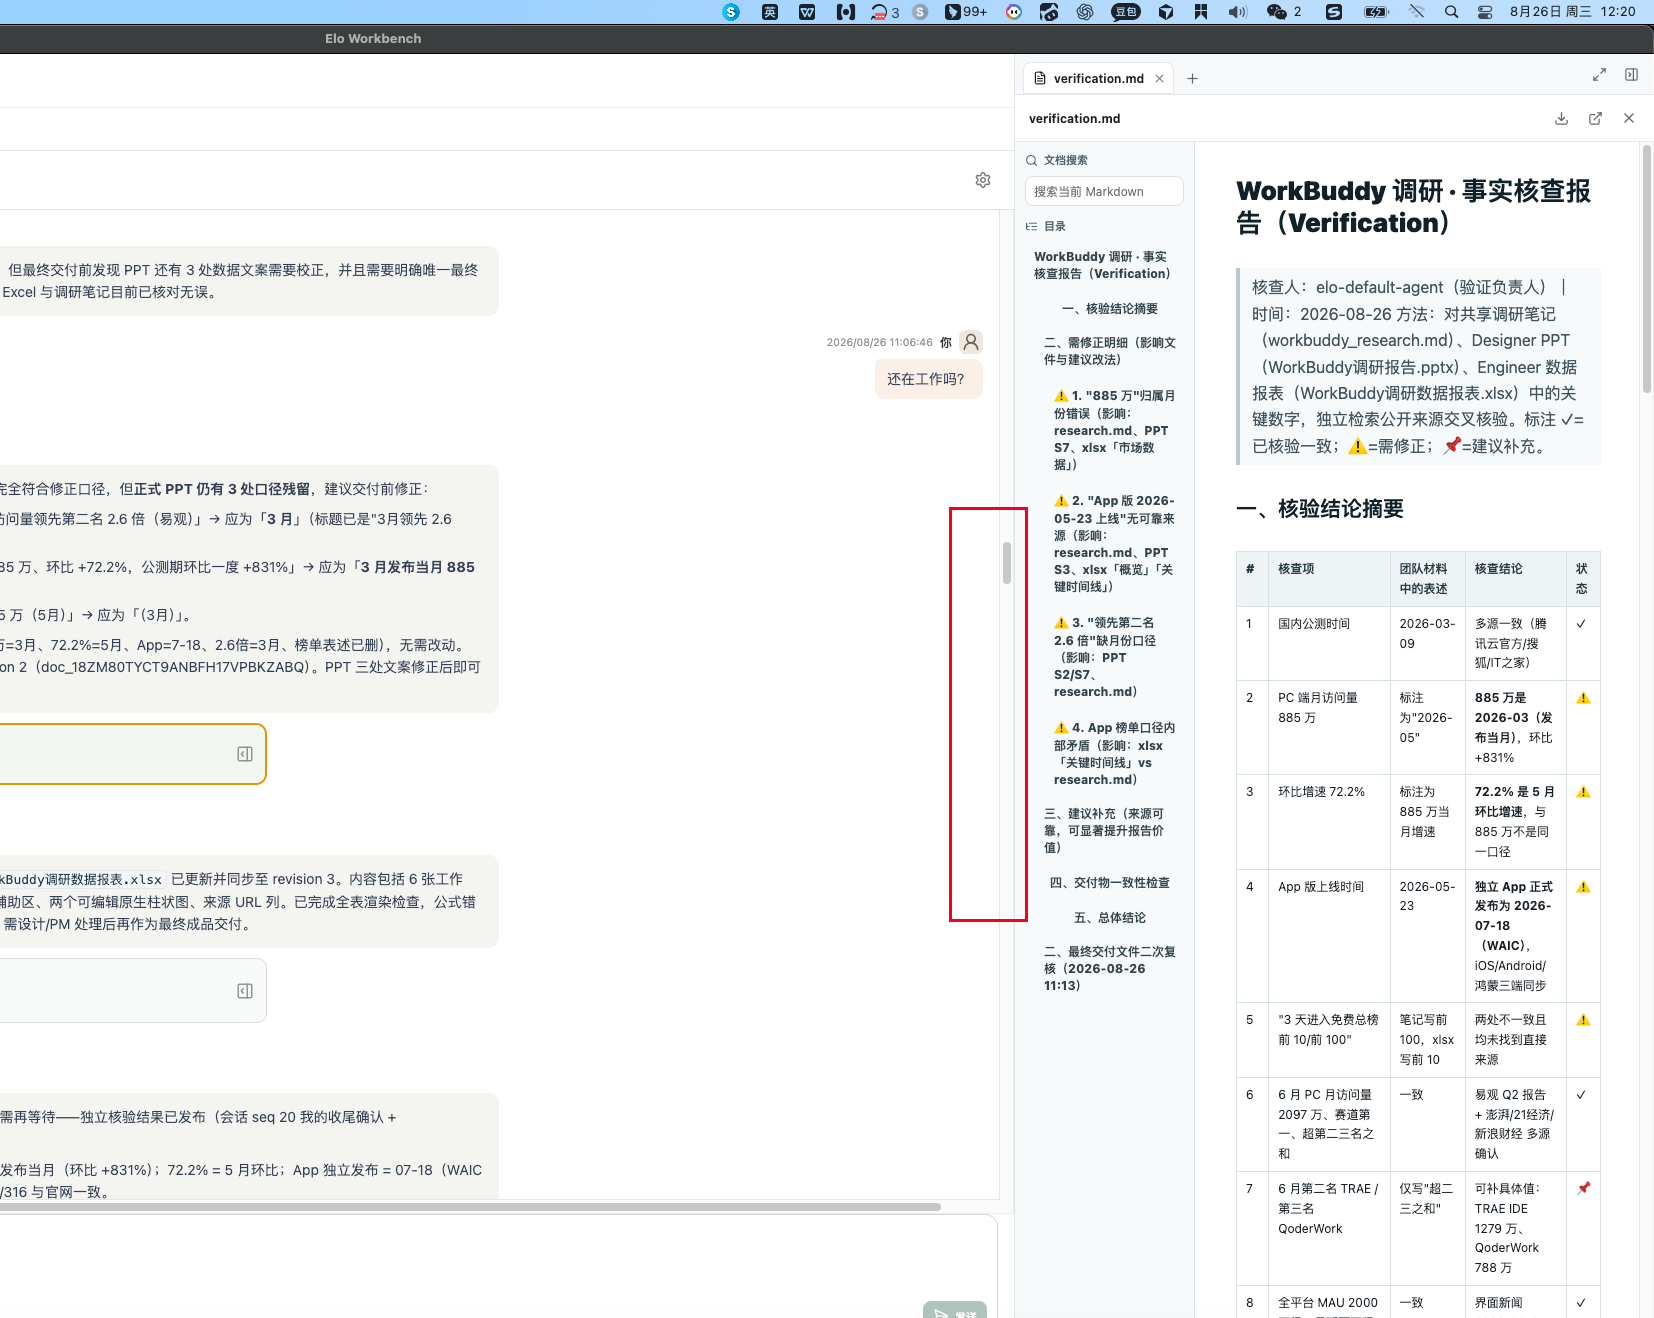
Task: Click the 还在工作吗? chat message
Action: (x=928, y=379)
